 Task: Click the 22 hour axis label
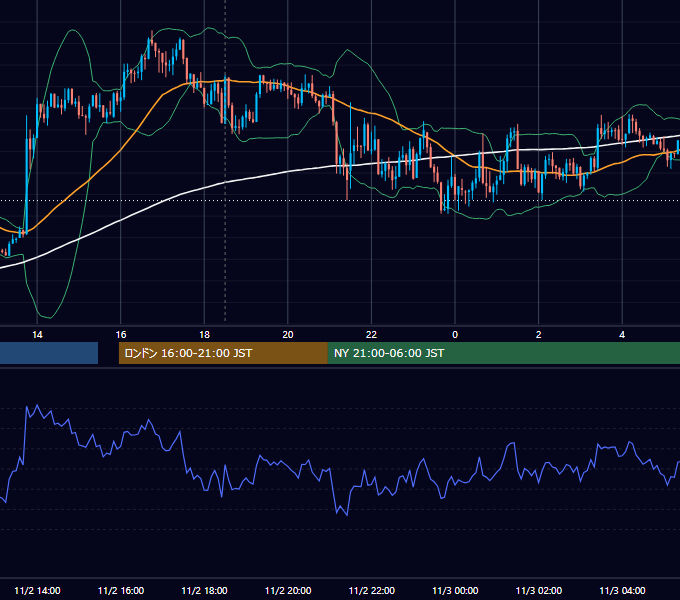[x=372, y=335]
